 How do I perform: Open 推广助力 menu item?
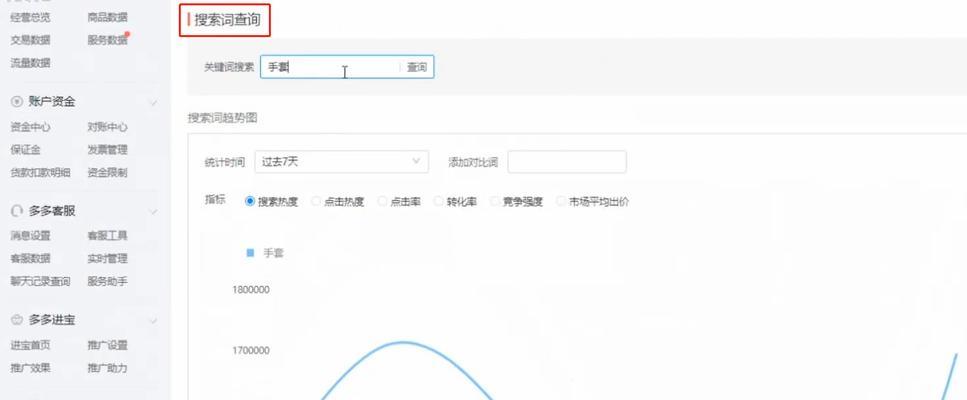[107, 368]
